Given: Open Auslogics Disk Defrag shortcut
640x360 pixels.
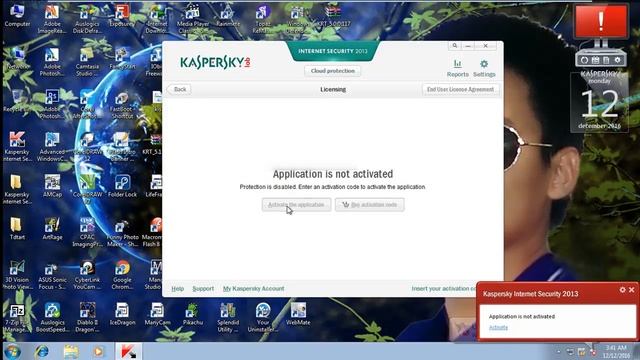Looking at the screenshot, I should point(87,20).
